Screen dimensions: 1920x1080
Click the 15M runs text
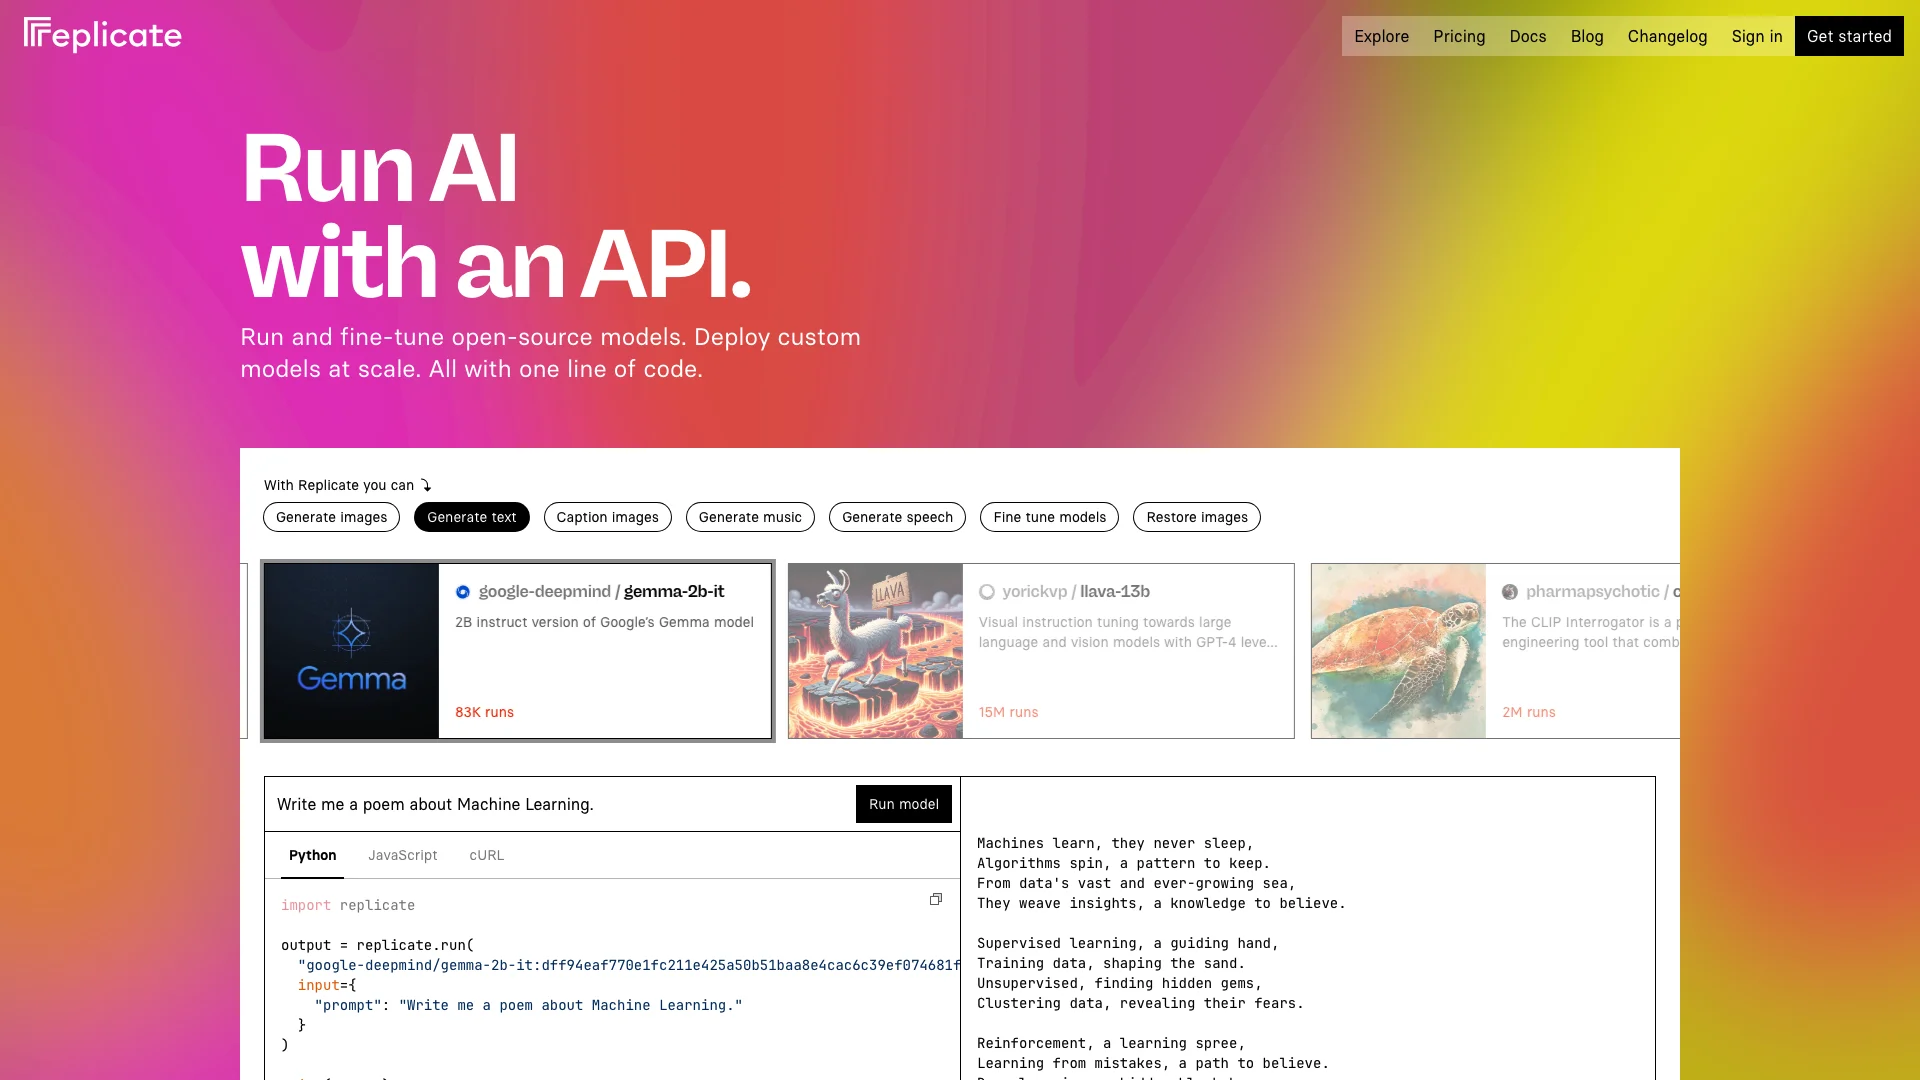point(1008,712)
